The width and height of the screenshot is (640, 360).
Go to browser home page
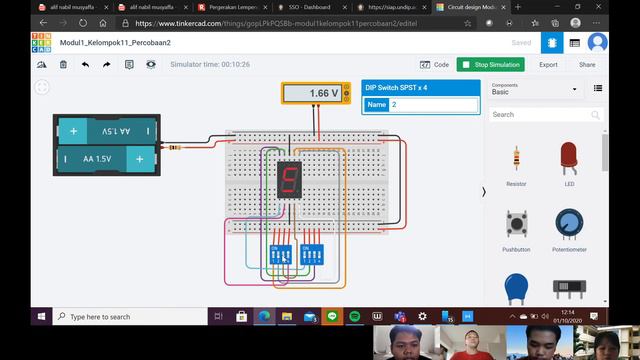(103, 23)
